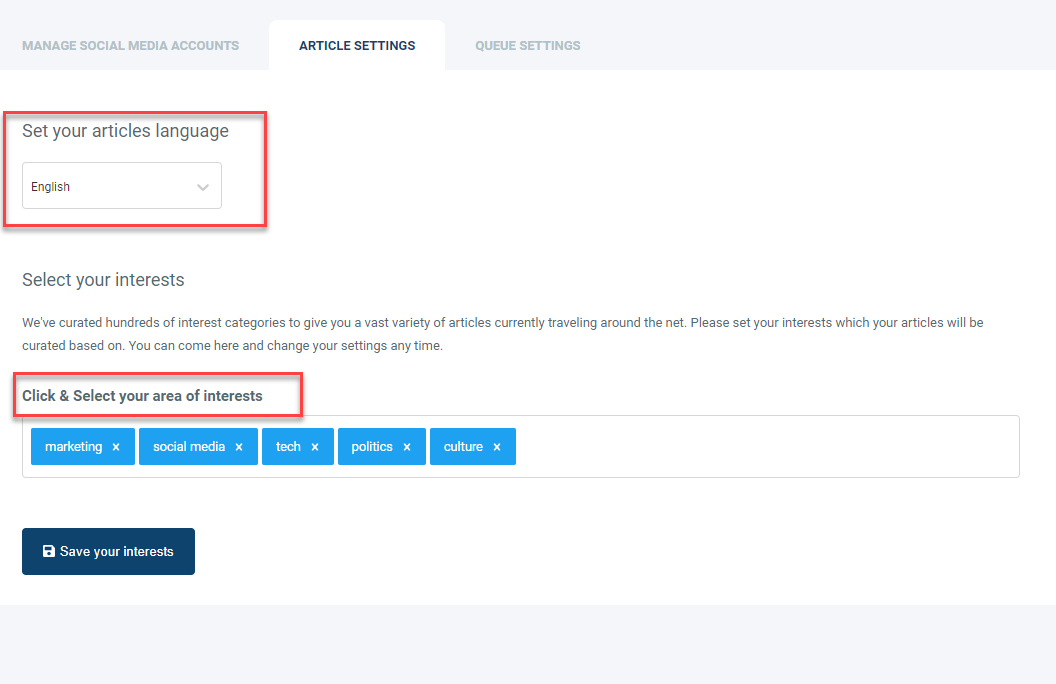This screenshot has width=1056, height=684.
Task: Remove the culture interest tag
Action: click(497, 446)
